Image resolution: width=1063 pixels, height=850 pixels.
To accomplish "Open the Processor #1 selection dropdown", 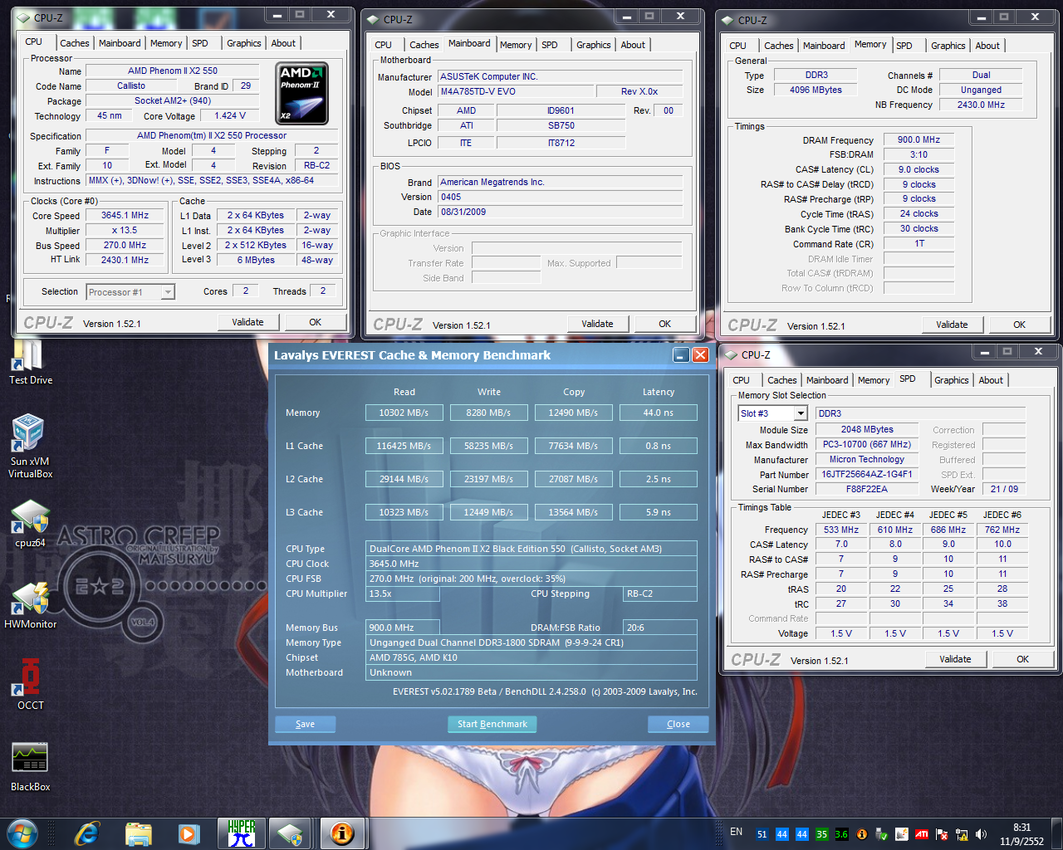I will (167, 292).
